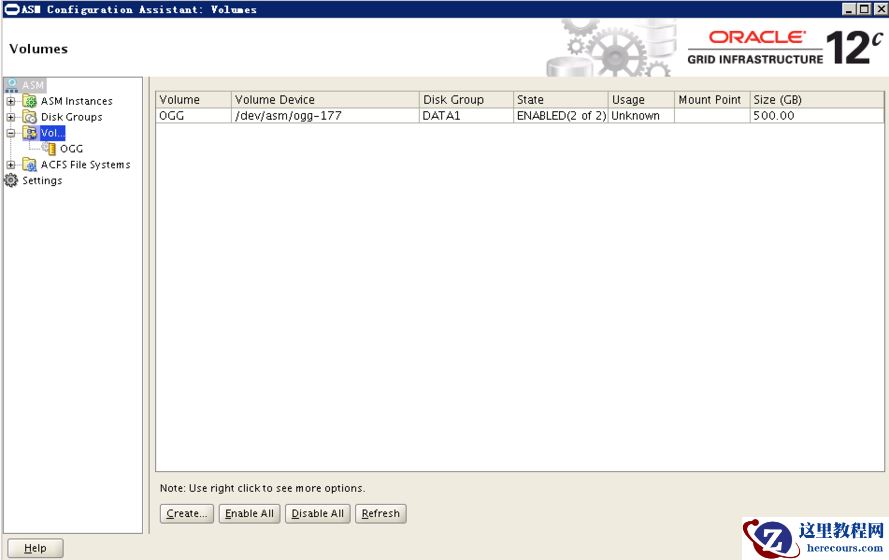This screenshot has width=889, height=560.
Task: Select ASM Instances in the tree
Action: [x=77, y=101]
